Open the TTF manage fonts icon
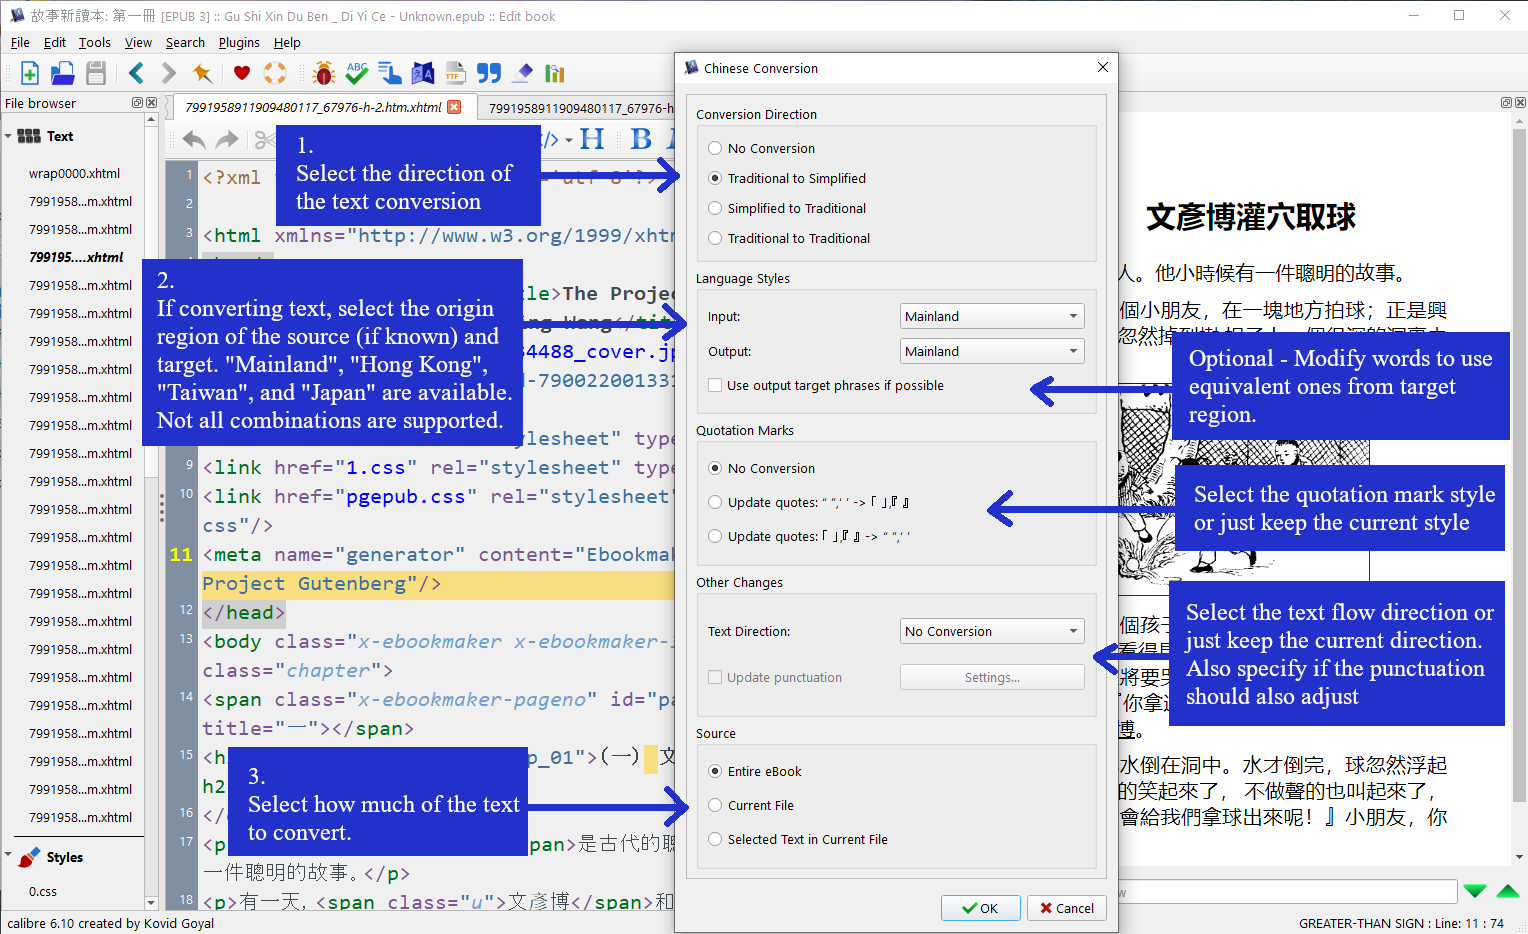The width and height of the screenshot is (1528, 934). click(x=456, y=73)
